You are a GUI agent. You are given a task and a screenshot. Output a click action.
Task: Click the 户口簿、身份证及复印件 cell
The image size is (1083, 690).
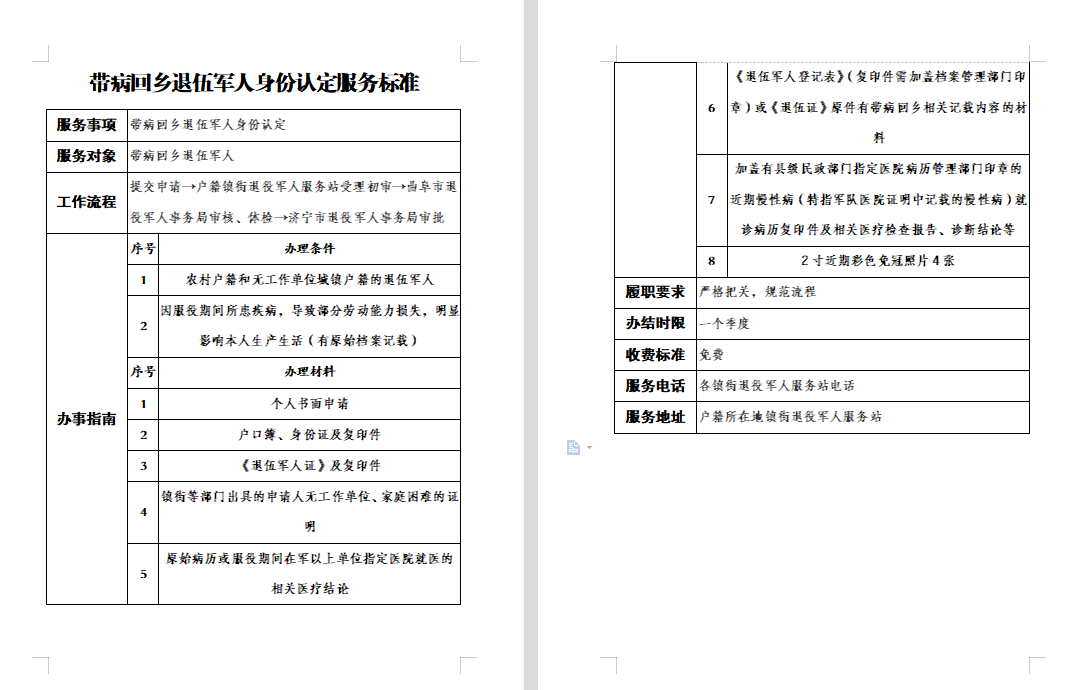[x=309, y=435]
